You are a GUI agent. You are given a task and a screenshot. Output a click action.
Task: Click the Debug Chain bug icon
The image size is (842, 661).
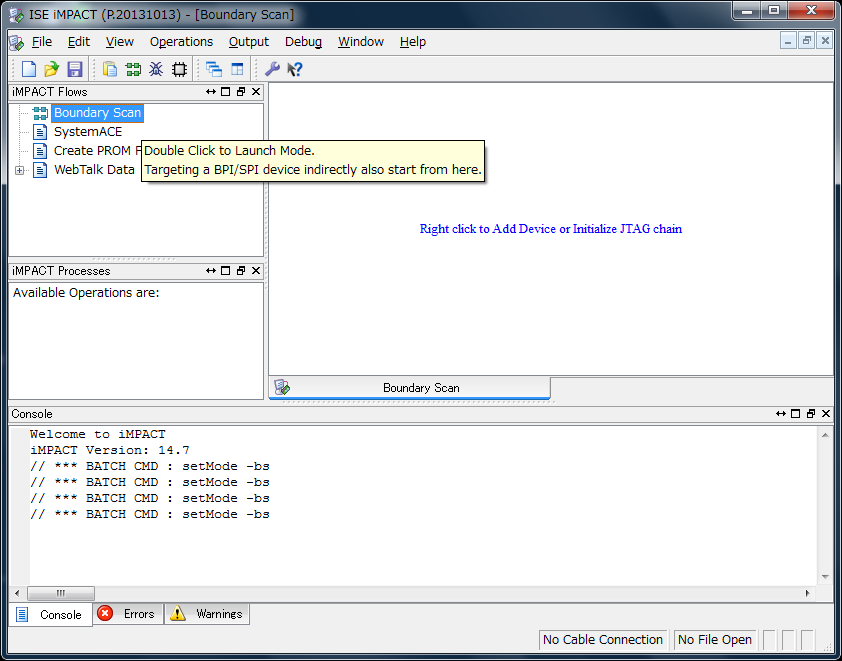pos(156,69)
